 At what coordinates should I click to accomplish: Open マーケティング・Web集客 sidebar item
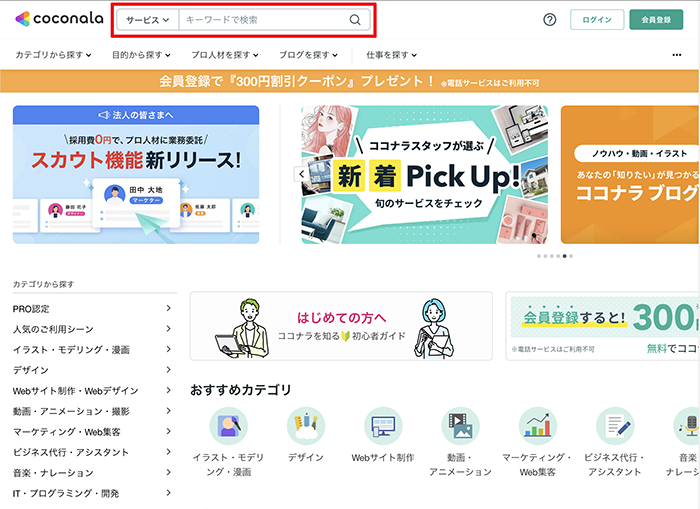pos(92,432)
